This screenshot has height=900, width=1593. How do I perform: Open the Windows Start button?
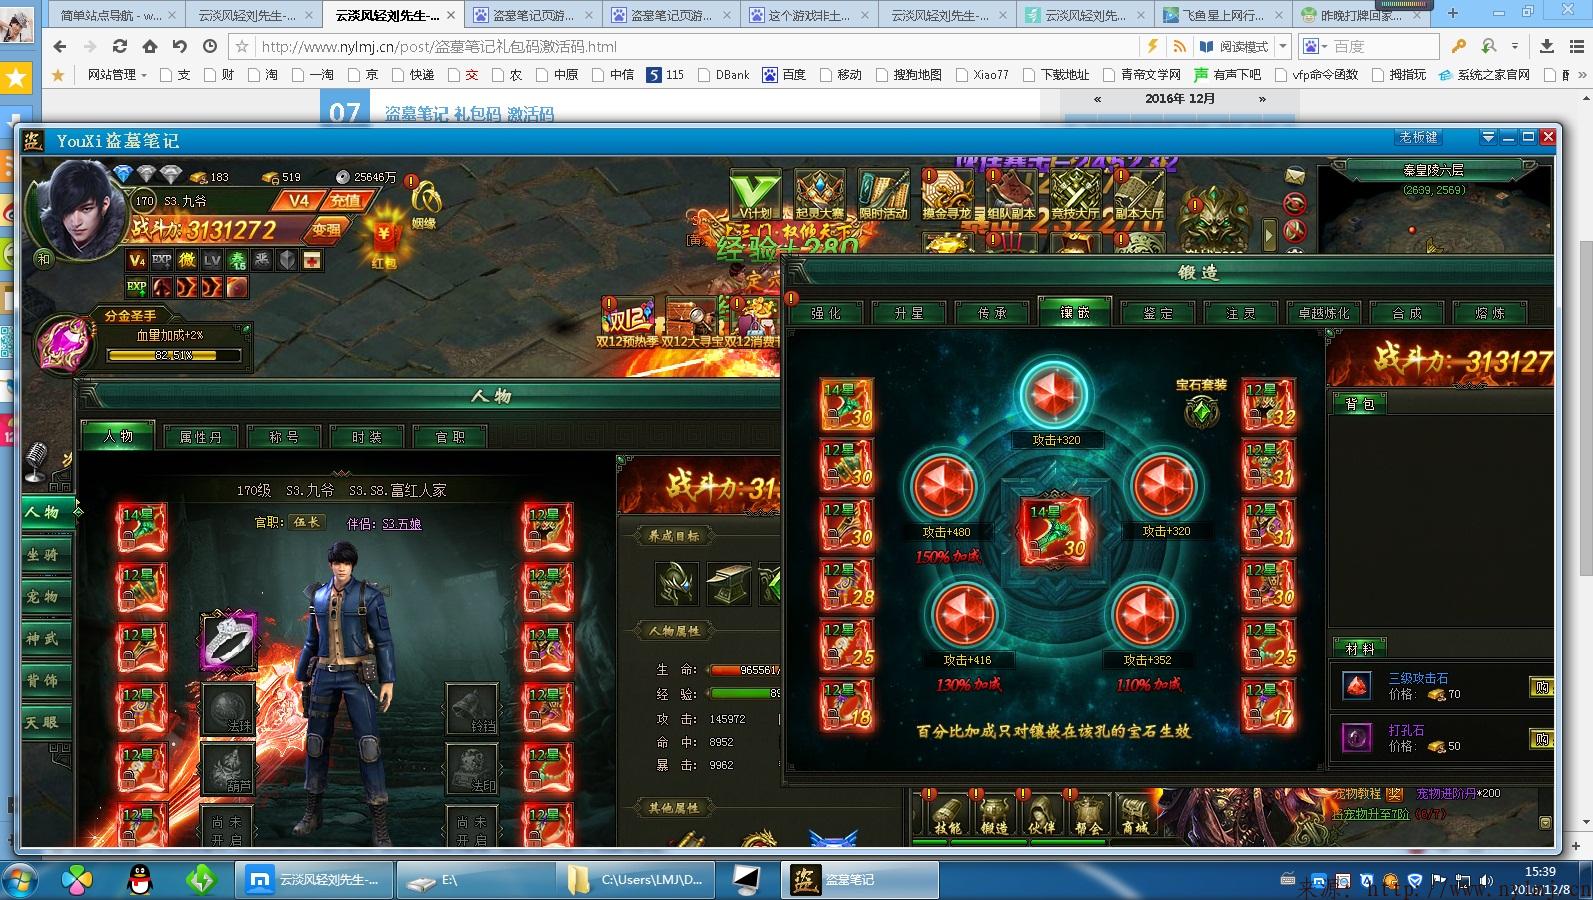click(x=19, y=880)
